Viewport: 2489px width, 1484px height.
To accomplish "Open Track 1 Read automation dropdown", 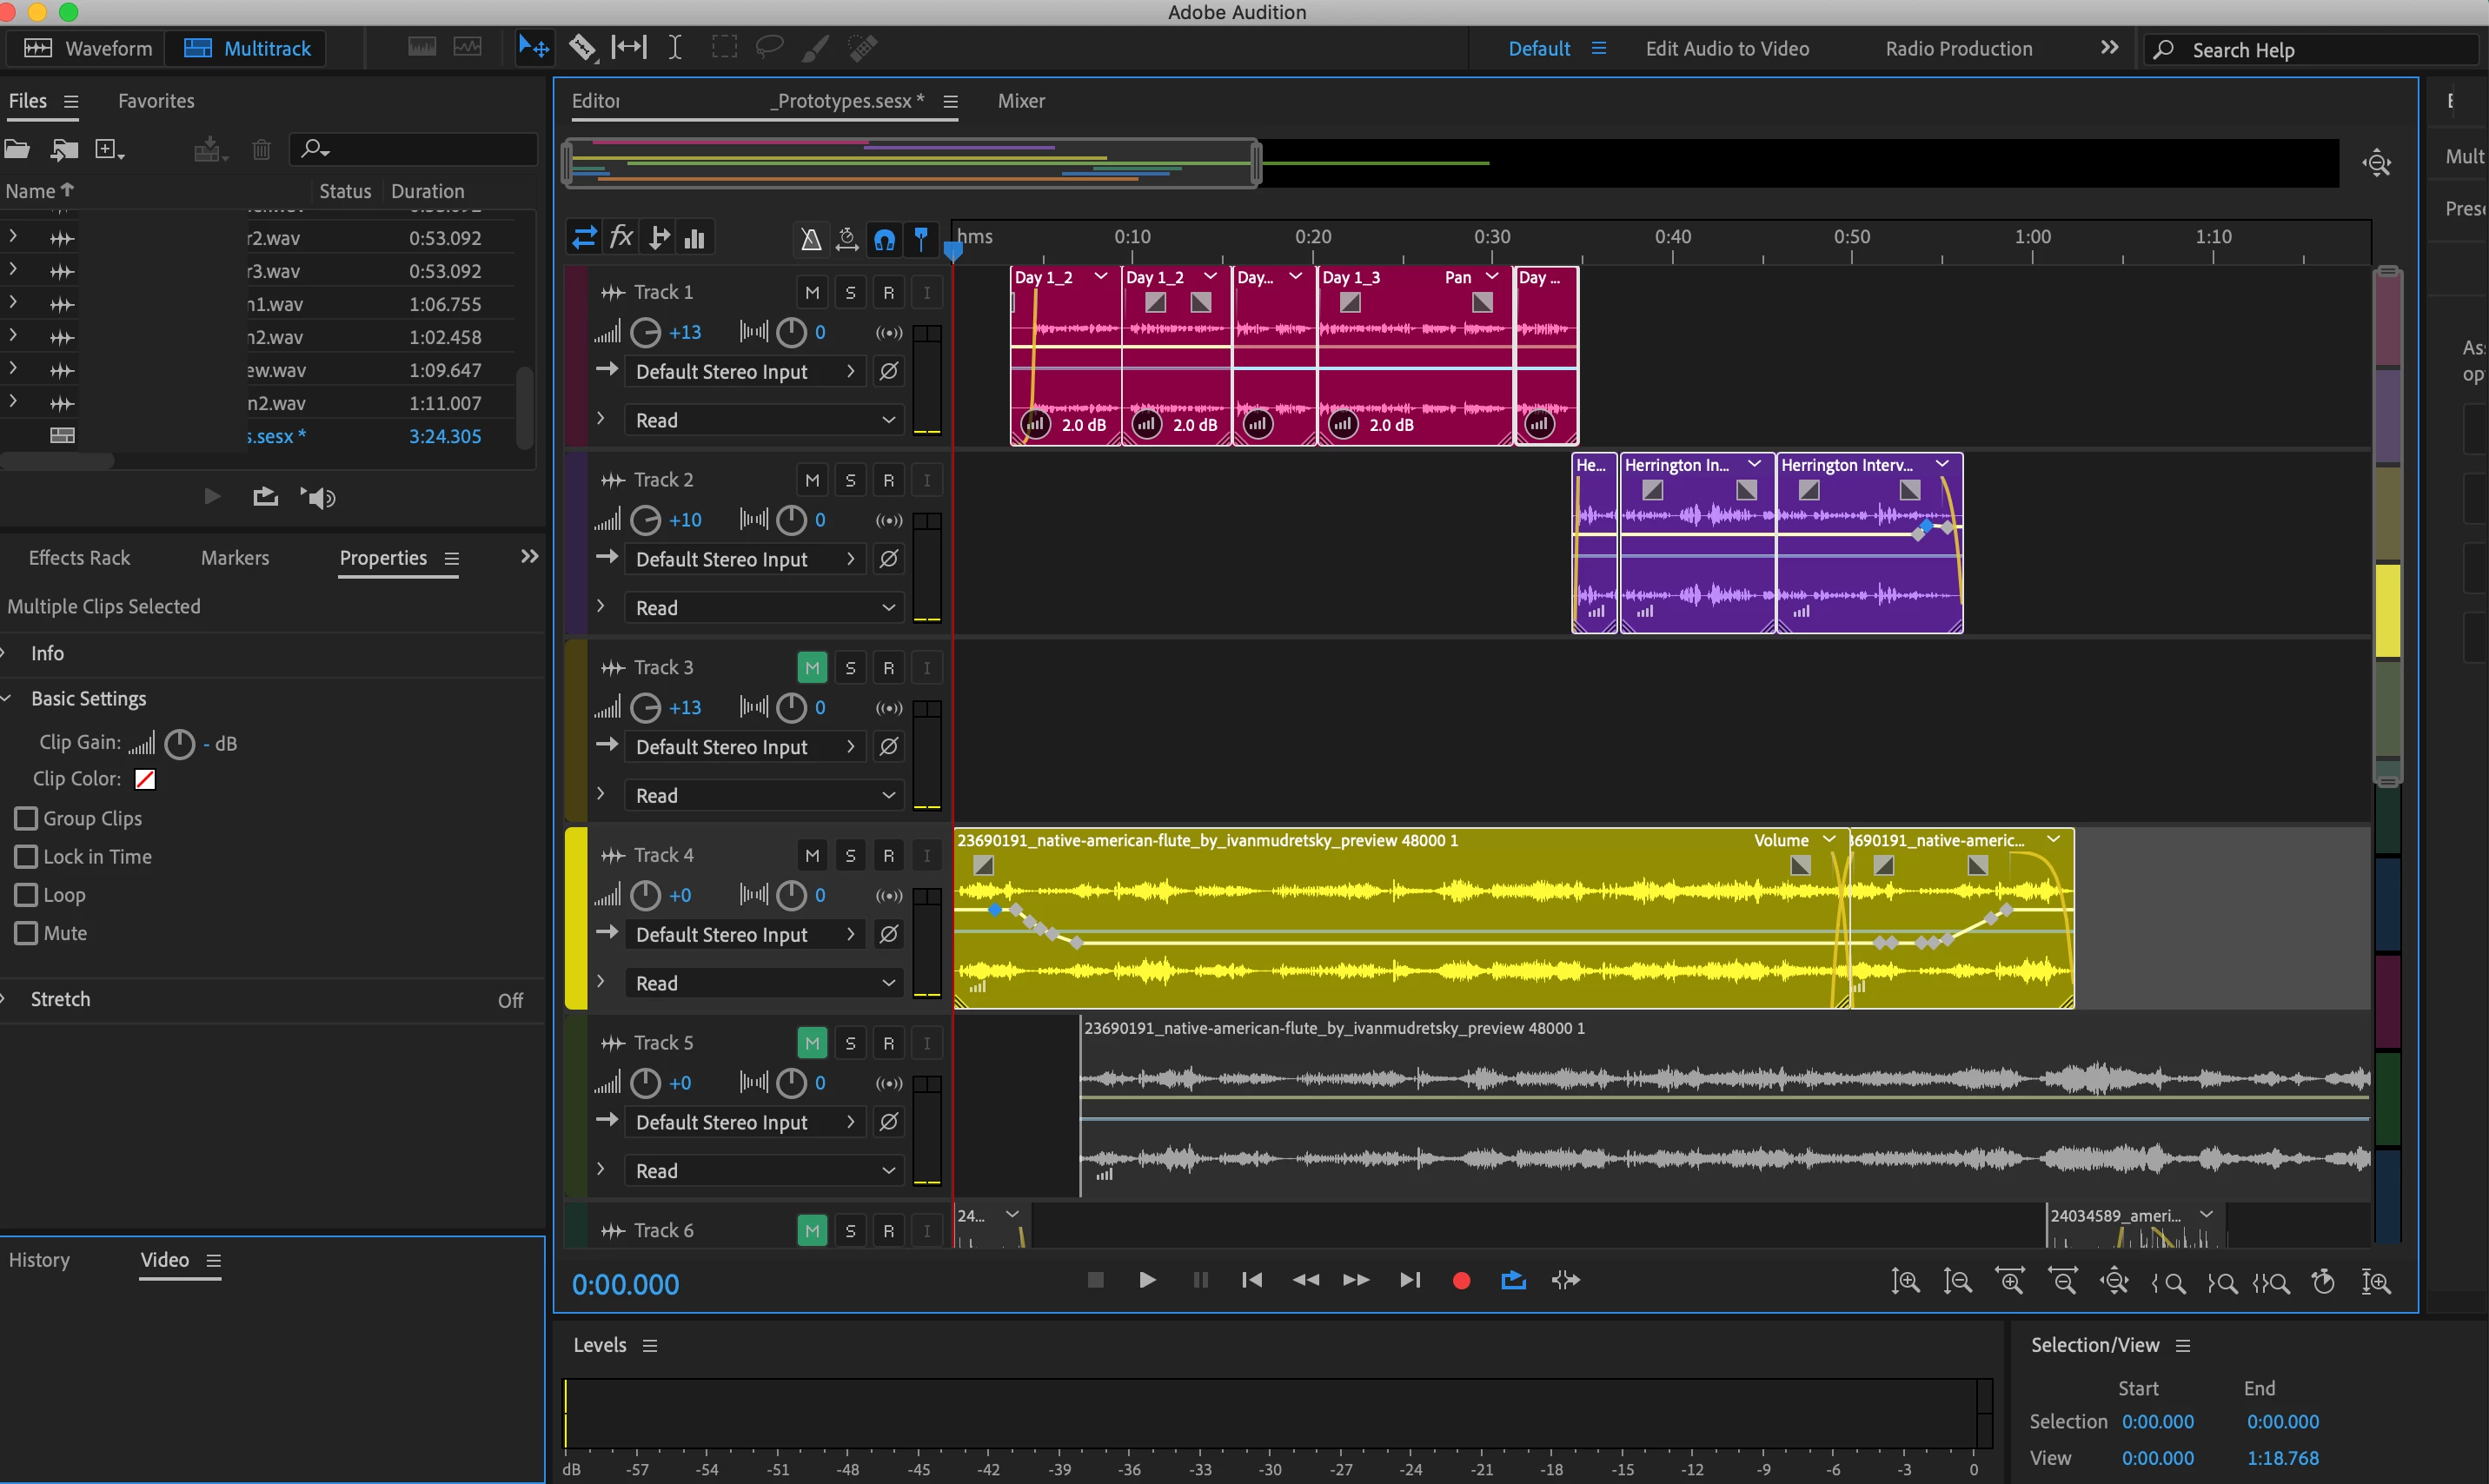I will tap(764, 420).
